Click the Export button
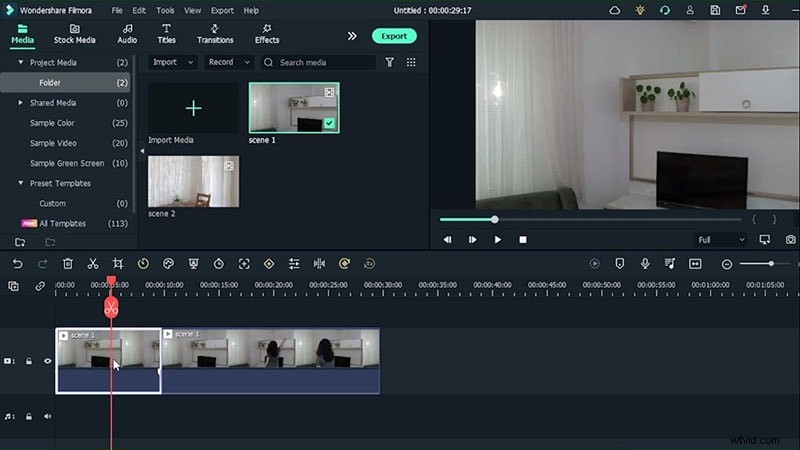 tap(394, 36)
